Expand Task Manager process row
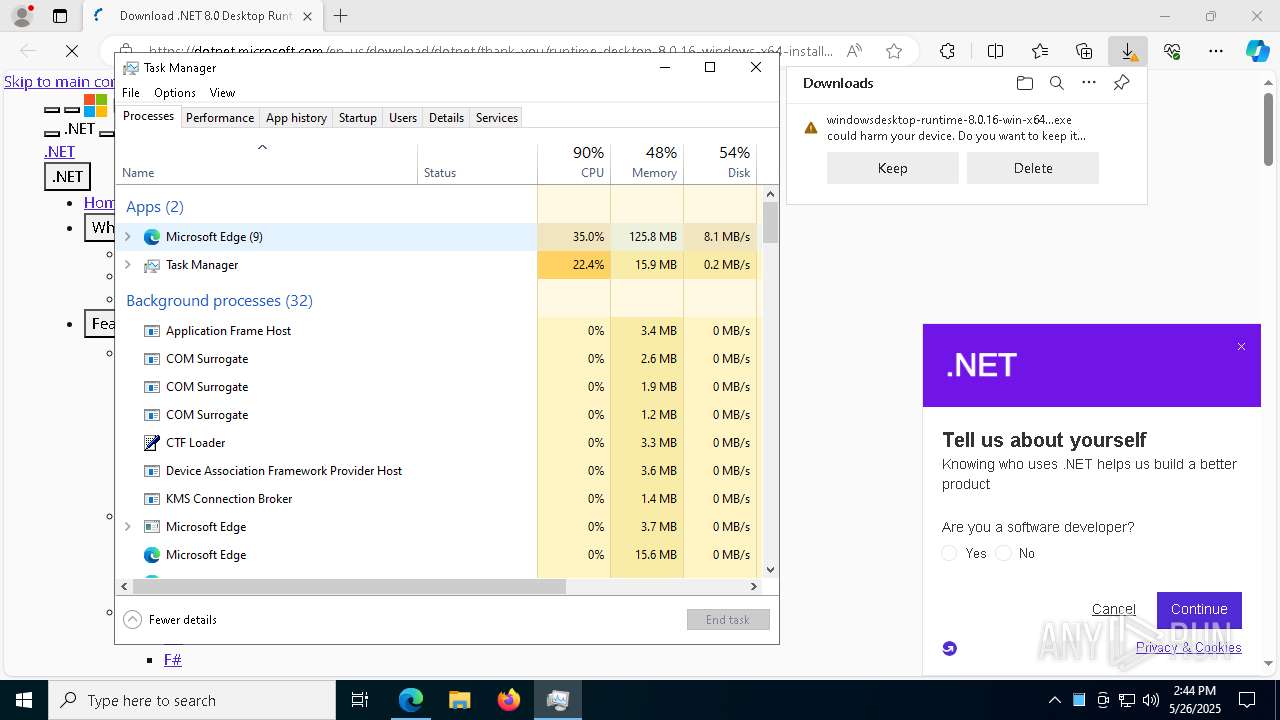The image size is (1280, 720). point(127,265)
